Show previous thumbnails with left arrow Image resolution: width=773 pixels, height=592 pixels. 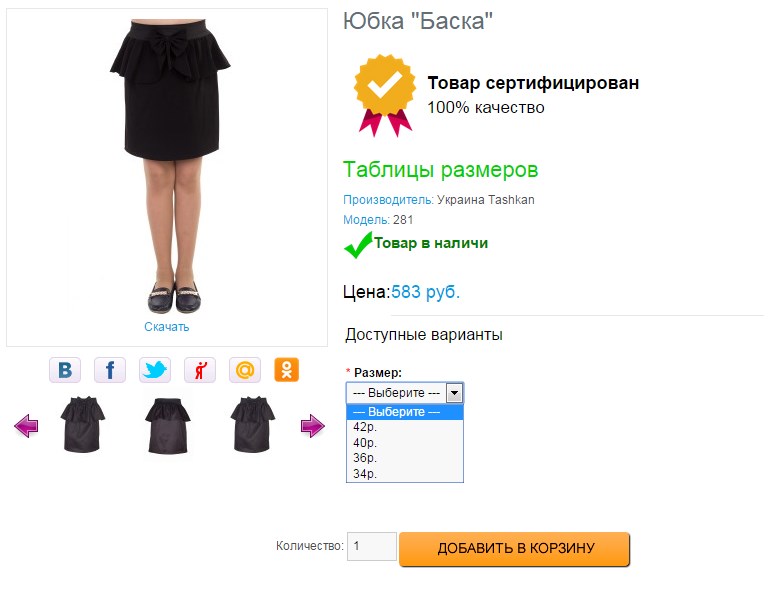tap(26, 427)
